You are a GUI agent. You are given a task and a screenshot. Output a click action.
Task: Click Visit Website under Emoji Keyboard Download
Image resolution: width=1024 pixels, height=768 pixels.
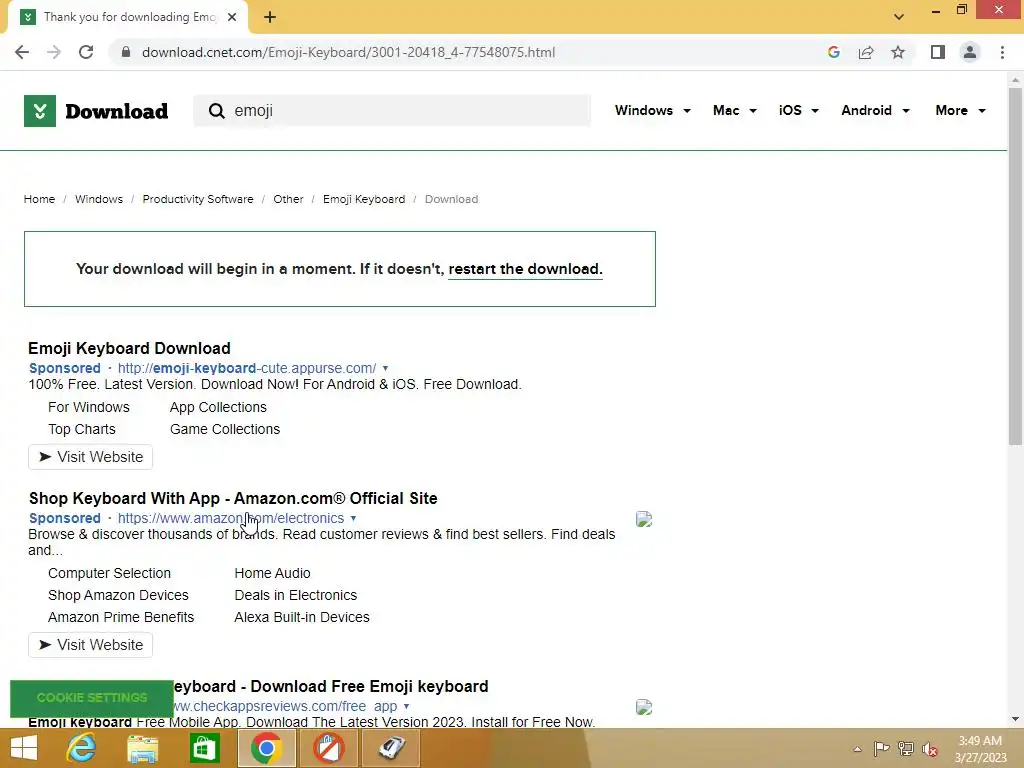coord(90,457)
